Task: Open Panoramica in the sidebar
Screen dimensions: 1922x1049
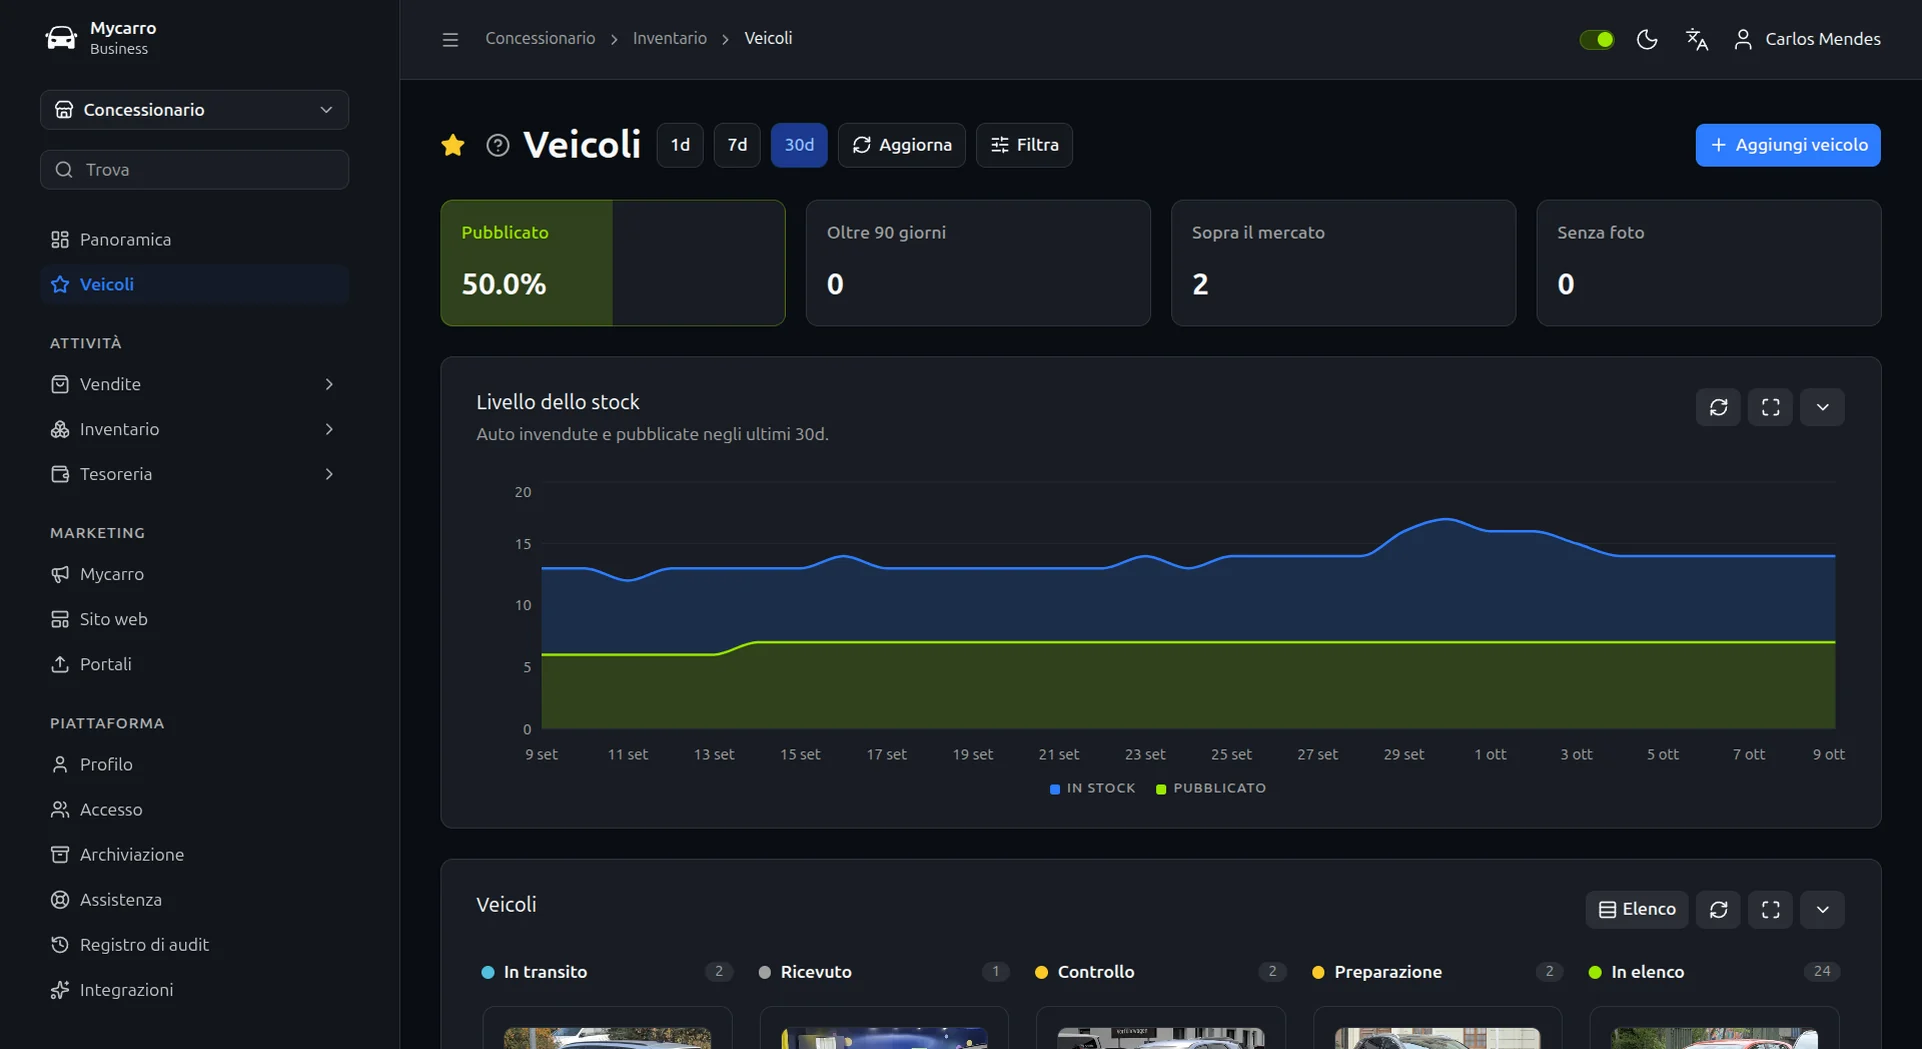Action: [x=194, y=239]
